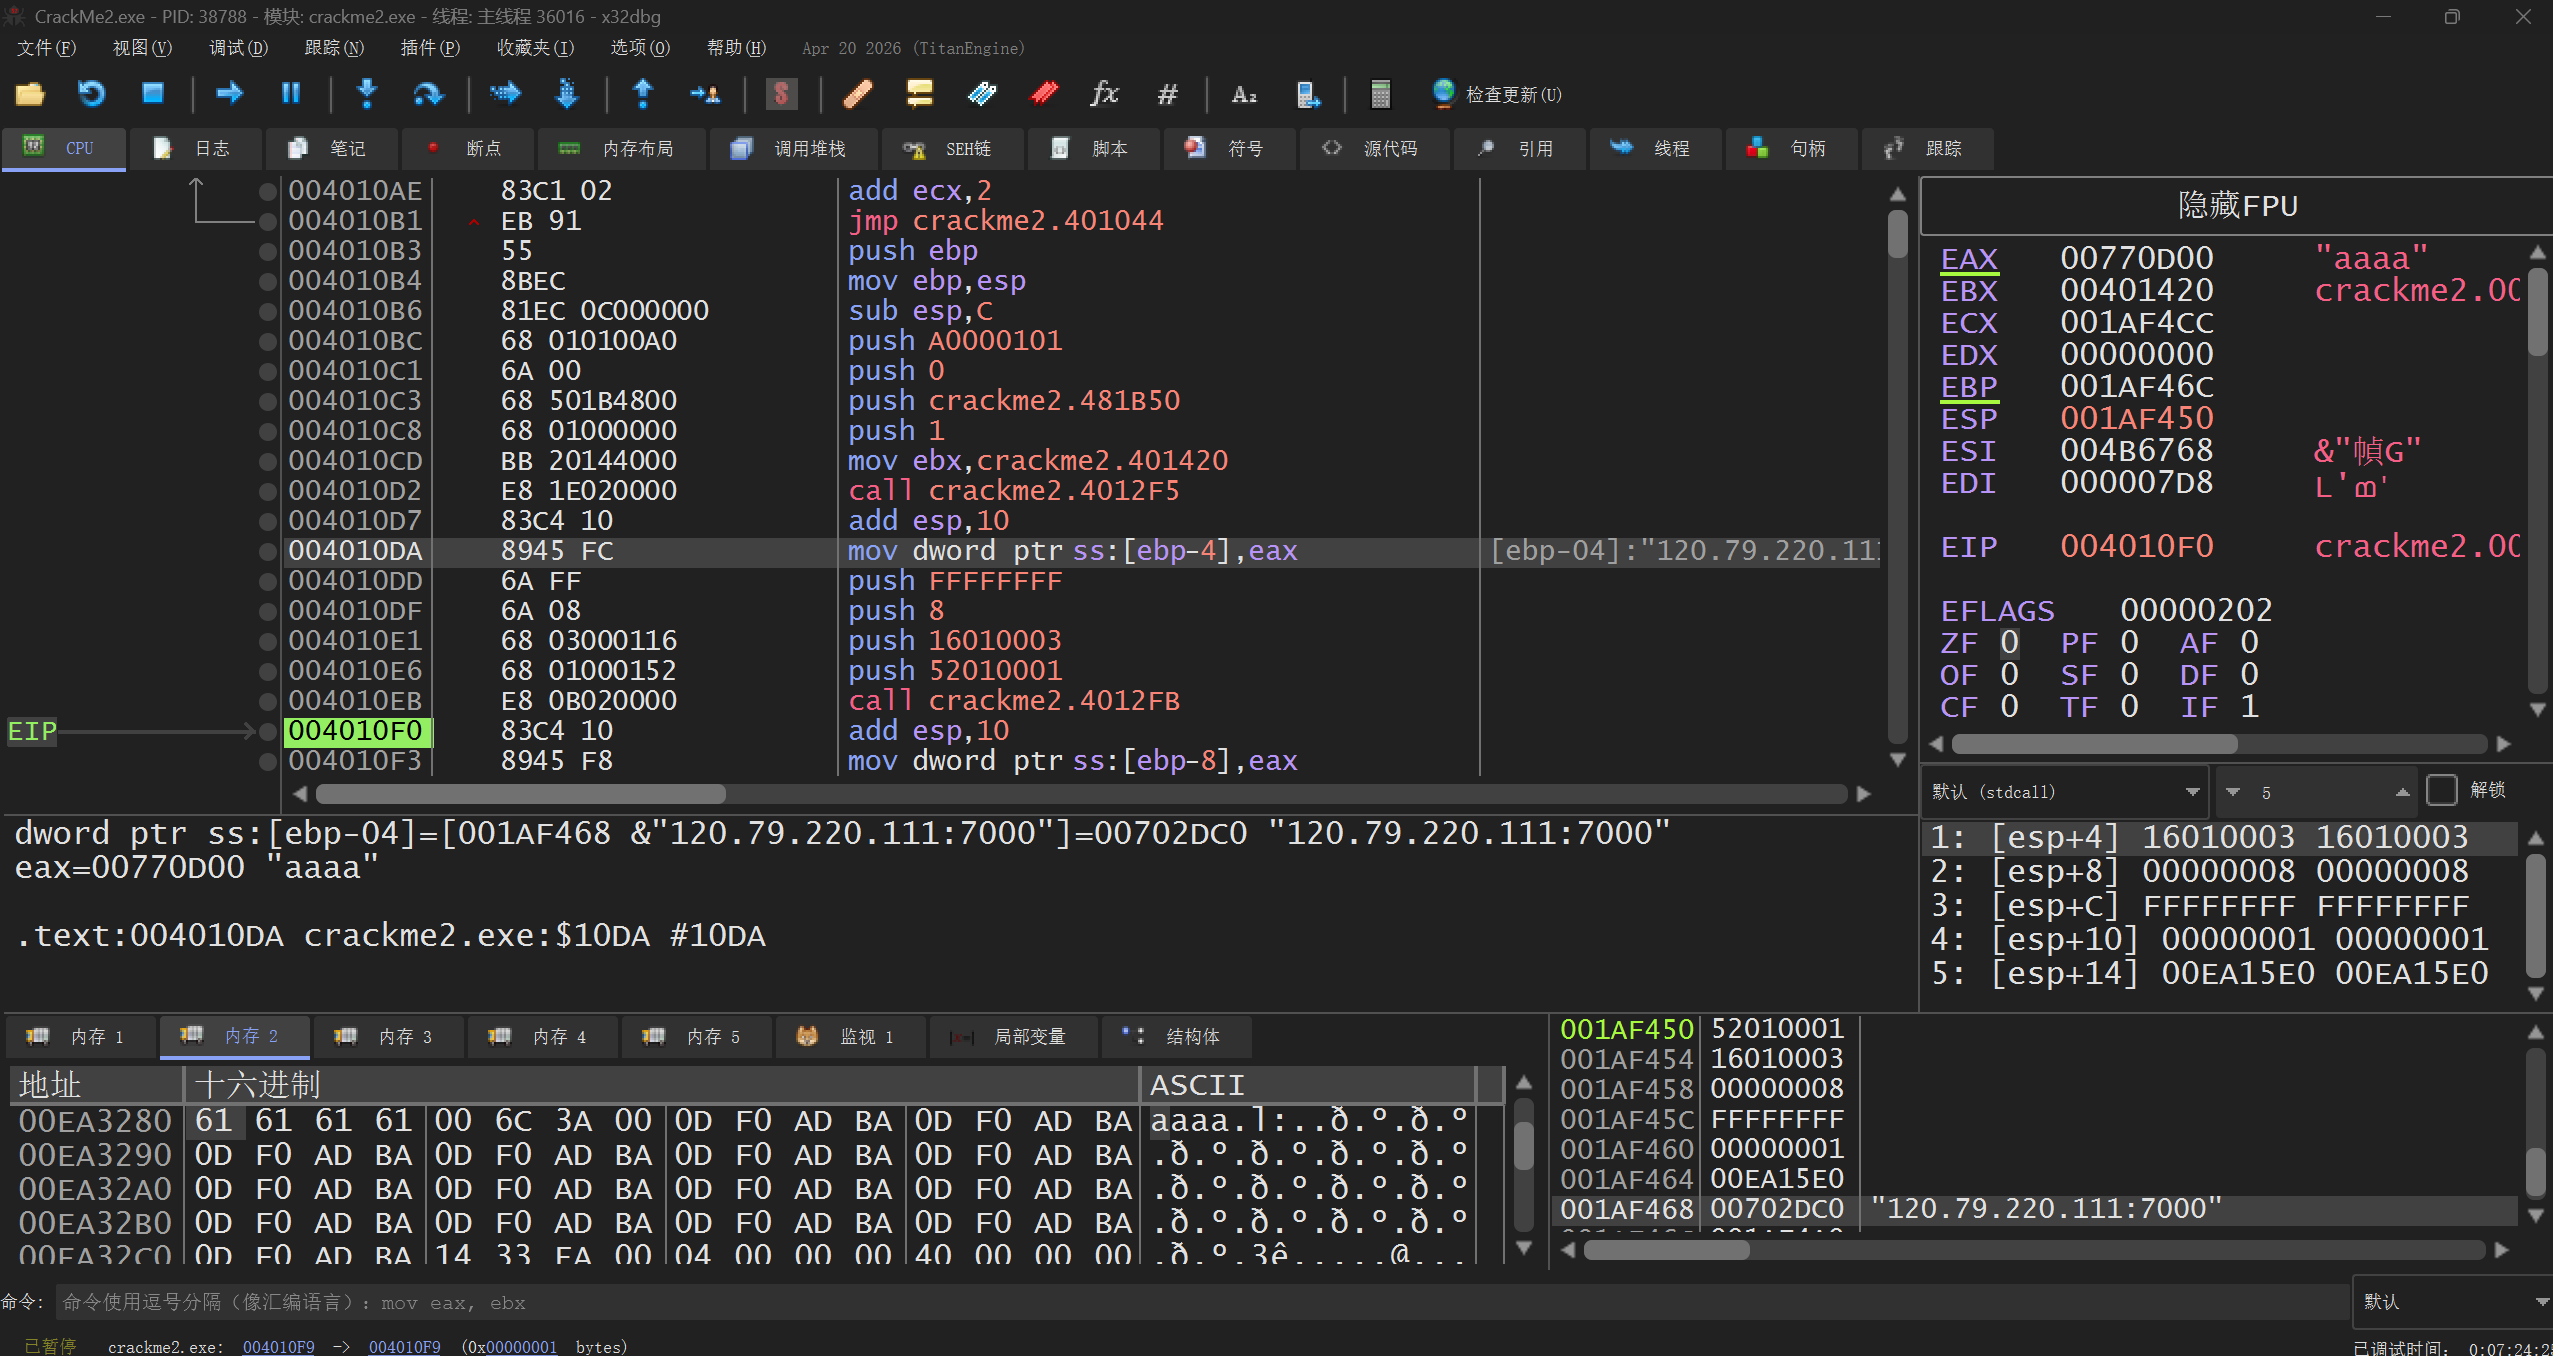Click the ASCII column header in the dump panel
The image size is (2553, 1356).
pyautogui.click(x=1307, y=1085)
